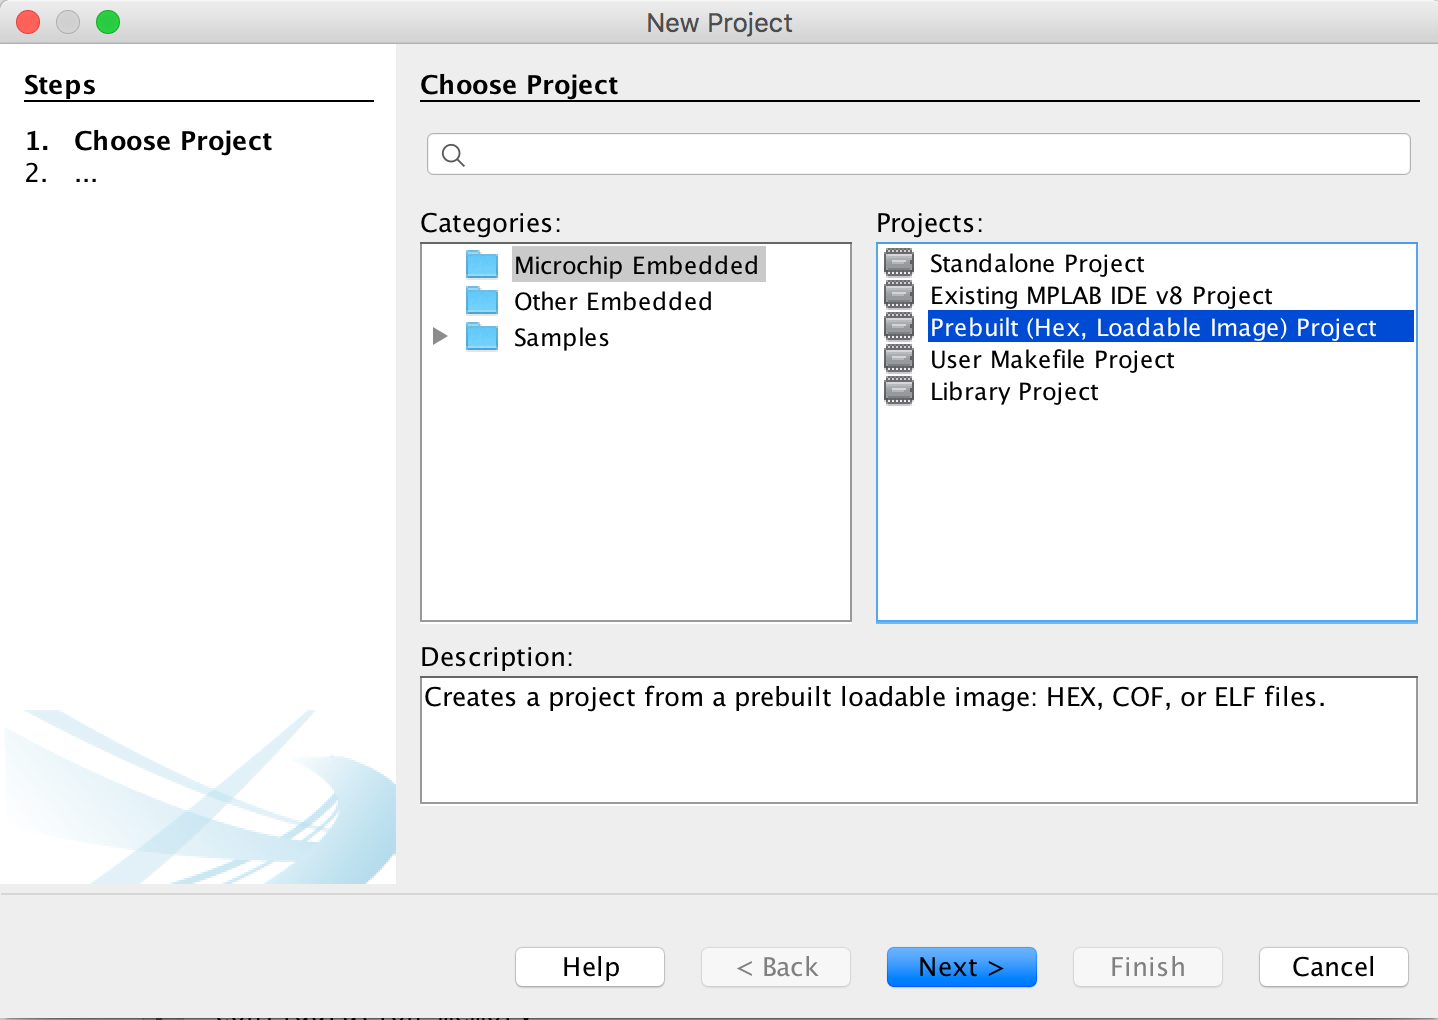Click the Other Embedded folder icon
This screenshot has width=1438, height=1020.
(482, 299)
